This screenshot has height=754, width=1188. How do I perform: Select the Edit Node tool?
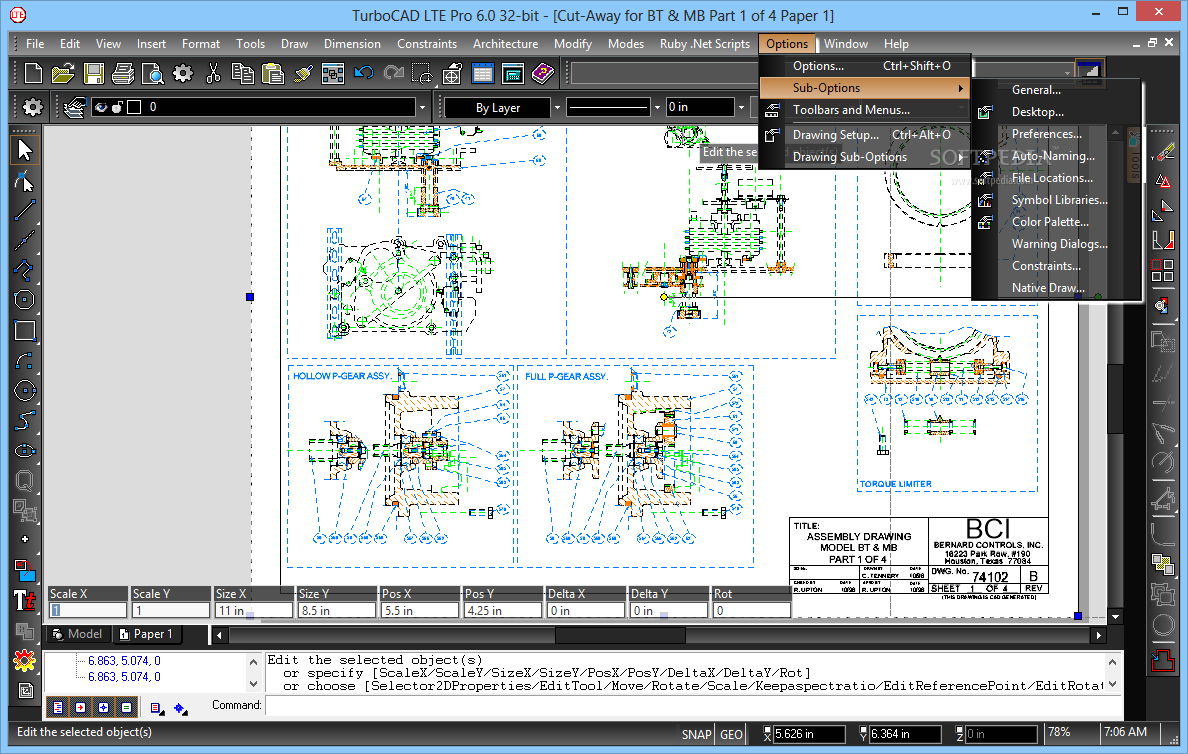pyautogui.click(x=24, y=180)
